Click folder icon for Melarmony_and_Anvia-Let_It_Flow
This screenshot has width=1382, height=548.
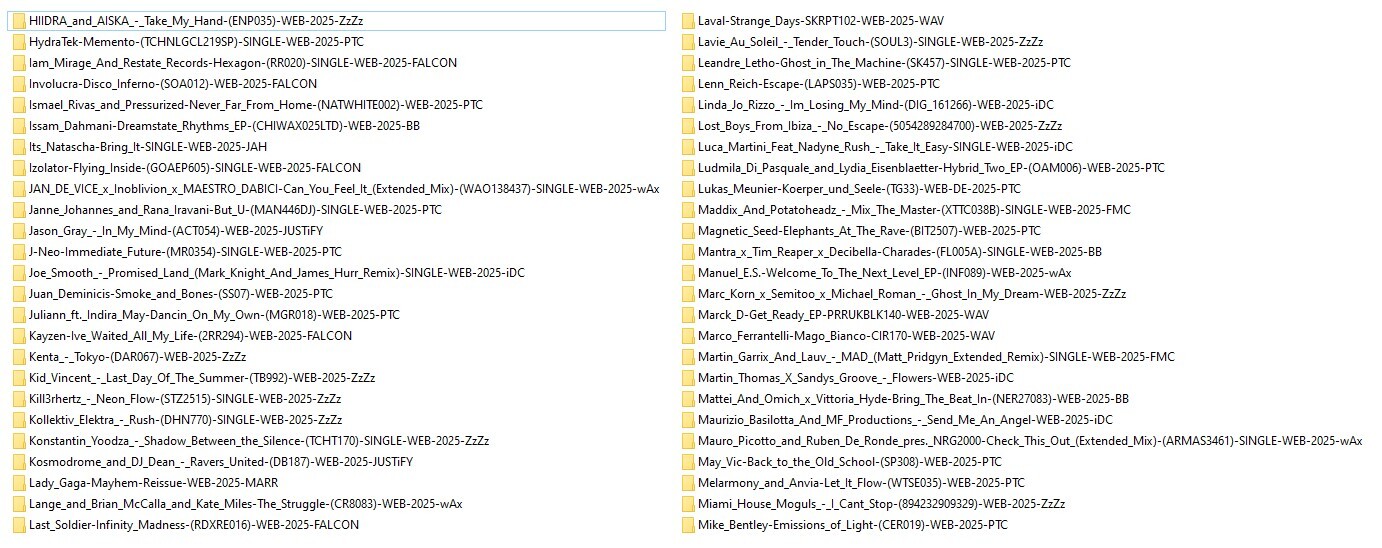pyautogui.click(x=688, y=483)
